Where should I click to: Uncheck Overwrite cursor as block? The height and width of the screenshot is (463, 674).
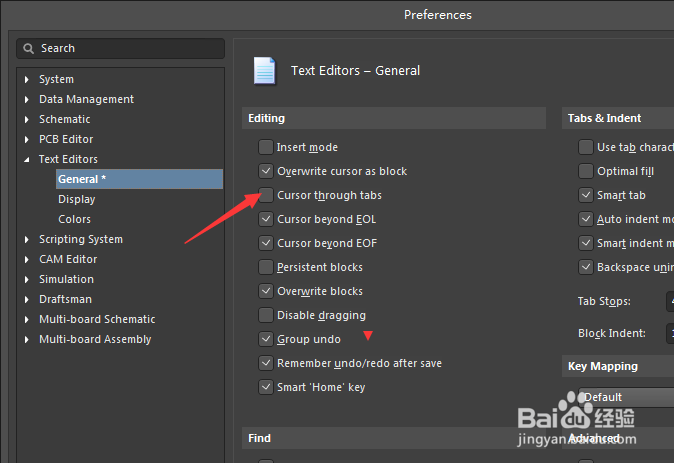[266, 171]
